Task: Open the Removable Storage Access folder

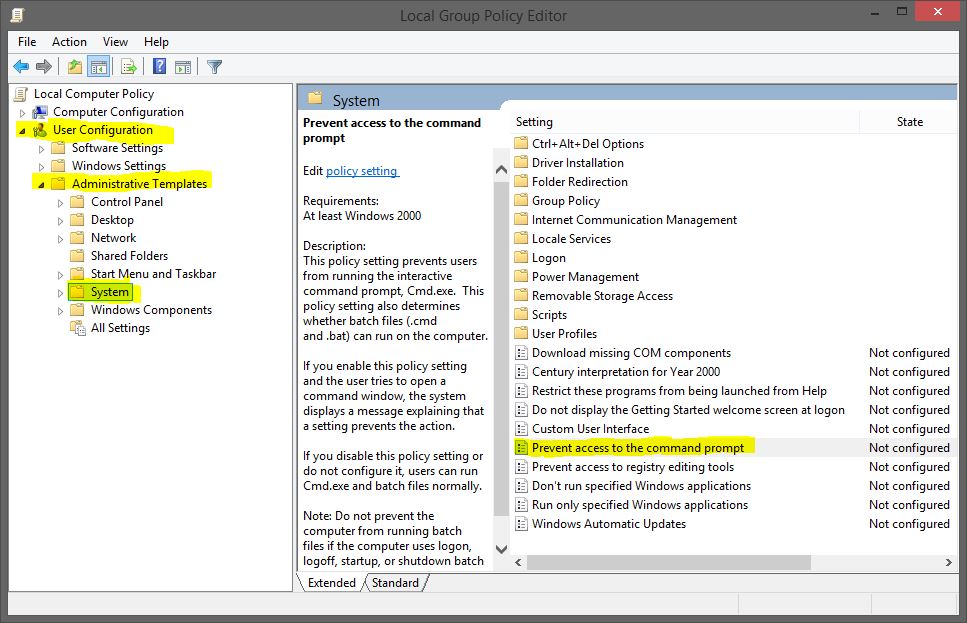Action: (602, 296)
